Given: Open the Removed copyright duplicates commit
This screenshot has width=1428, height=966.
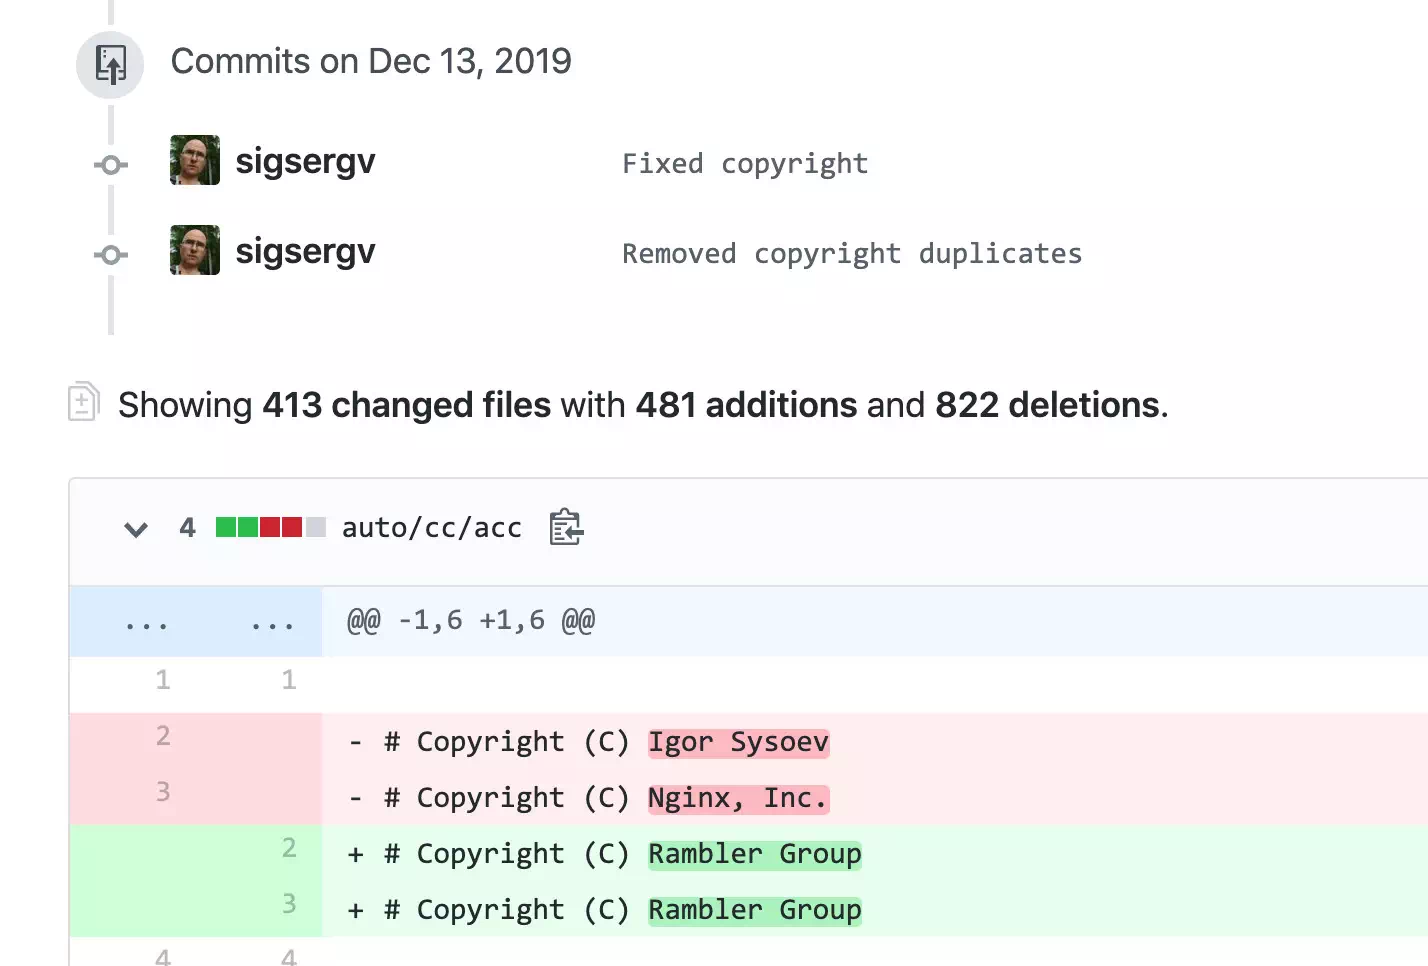Looking at the screenshot, I should coord(851,254).
